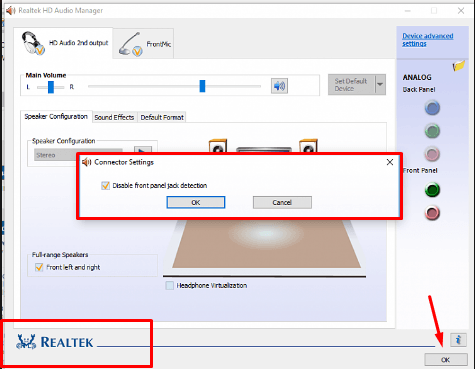Screen dimensions: 475x369
Task: Click the Back Panel label
Action: (x=419, y=90)
